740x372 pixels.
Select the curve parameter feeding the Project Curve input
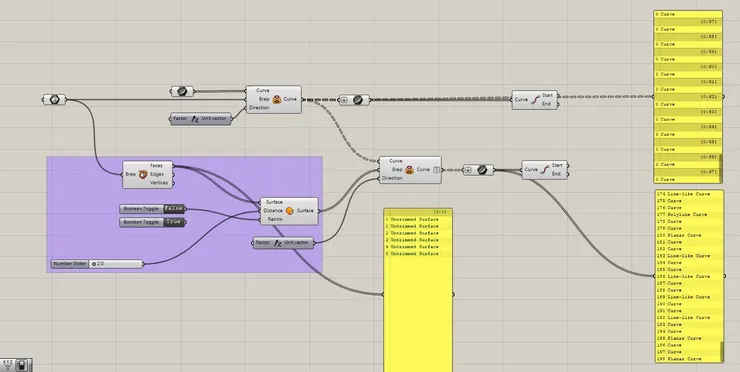click(x=182, y=91)
